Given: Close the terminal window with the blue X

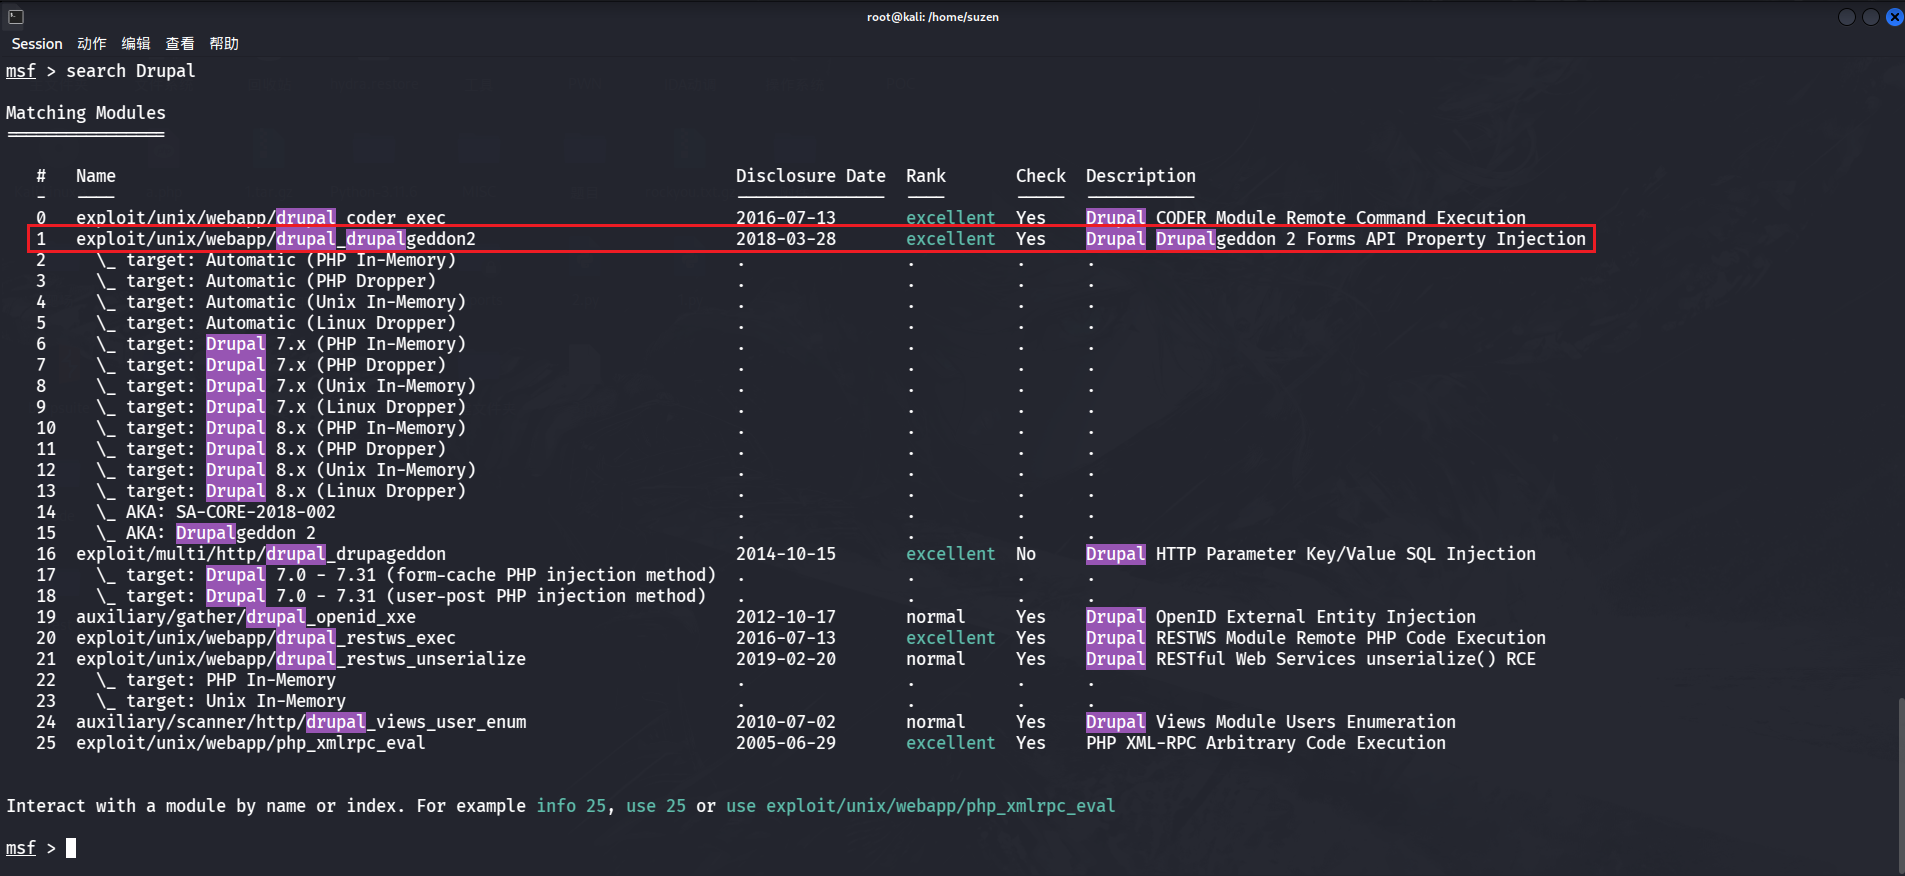Looking at the screenshot, I should pos(1894,17).
